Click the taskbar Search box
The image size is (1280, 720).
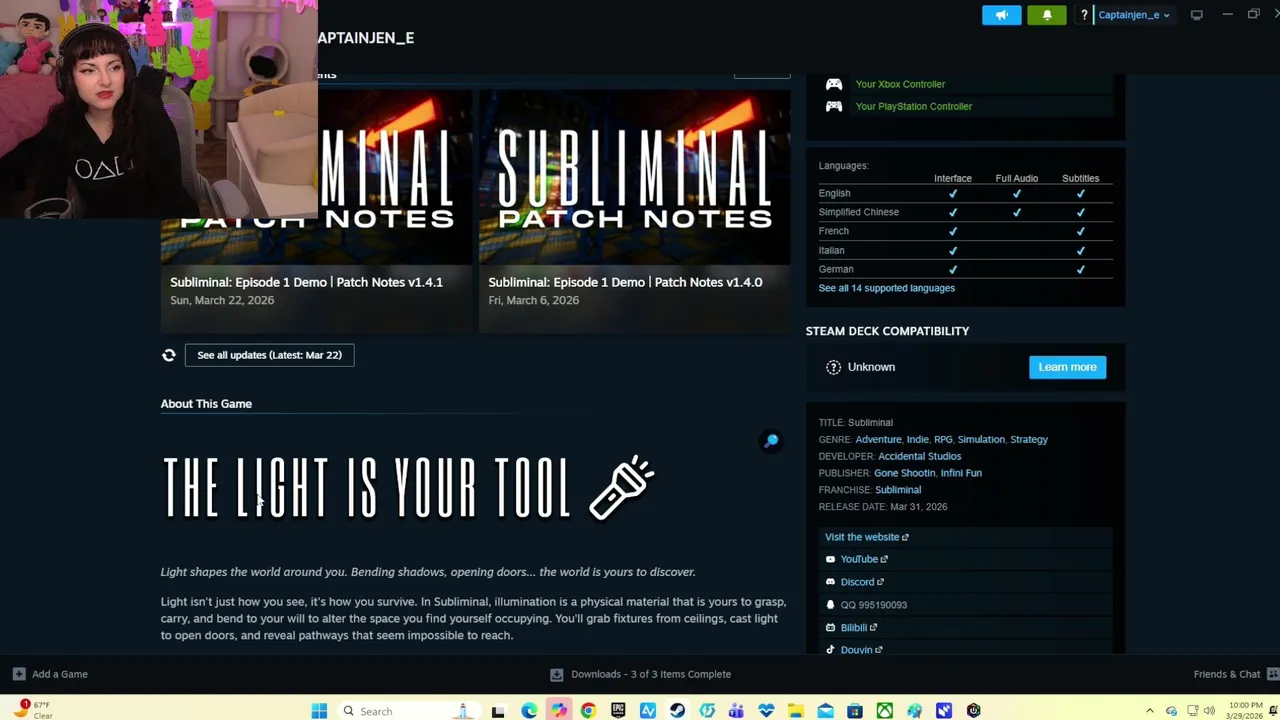(407, 711)
